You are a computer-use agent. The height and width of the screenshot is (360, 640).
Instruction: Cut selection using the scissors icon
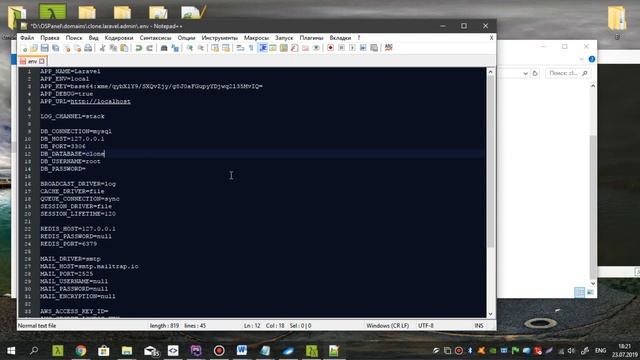click(x=102, y=48)
